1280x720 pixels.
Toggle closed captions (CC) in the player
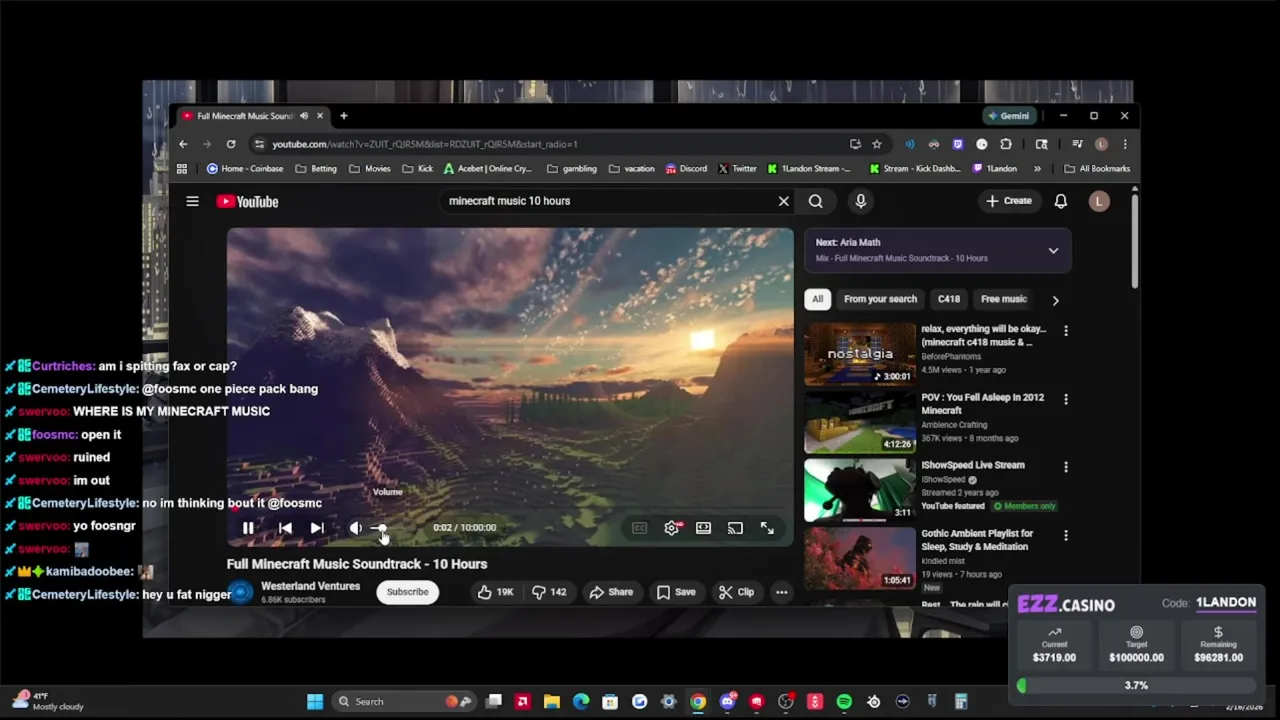pyautogui.click(x=640, y=528)
